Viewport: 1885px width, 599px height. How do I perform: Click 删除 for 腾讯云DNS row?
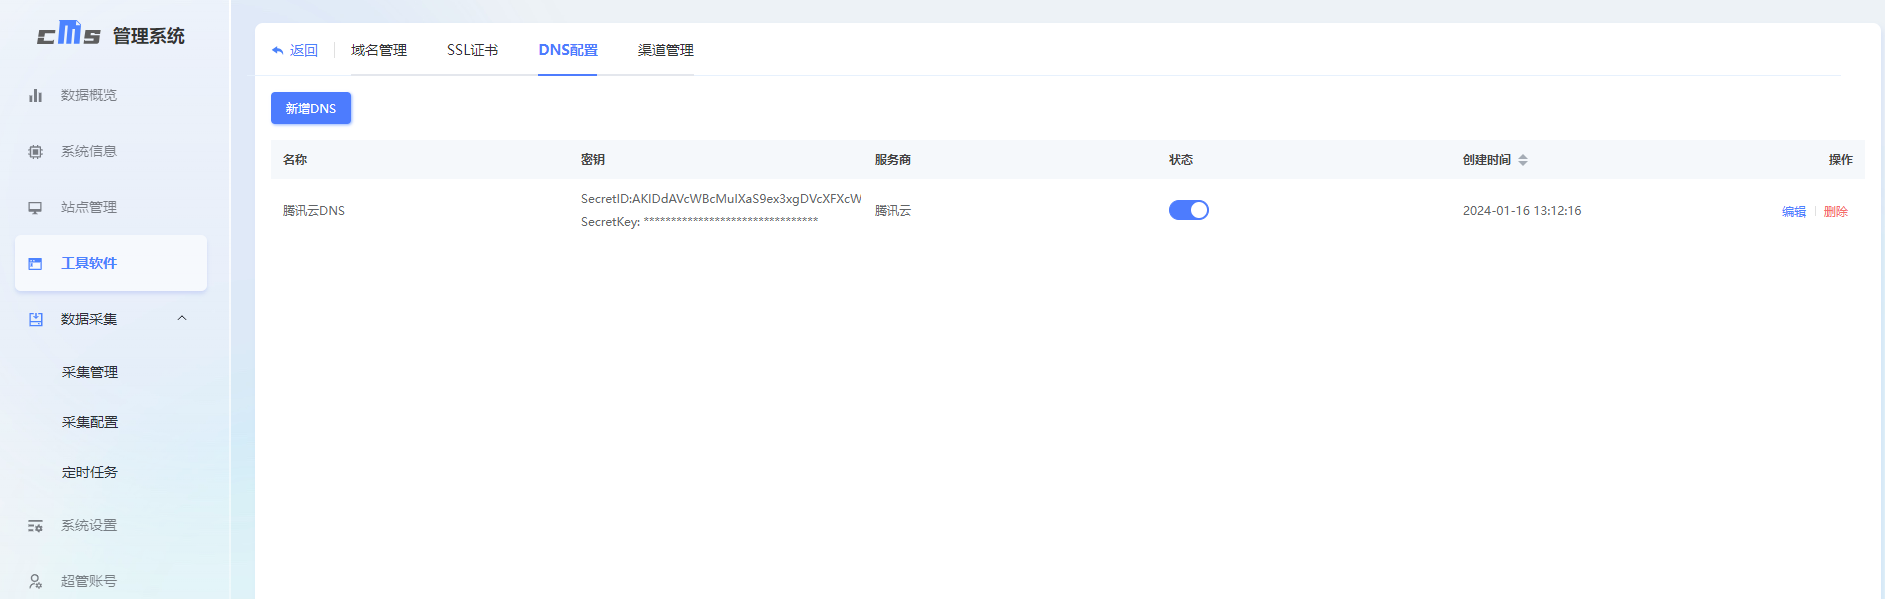(x=1836, y=211)
